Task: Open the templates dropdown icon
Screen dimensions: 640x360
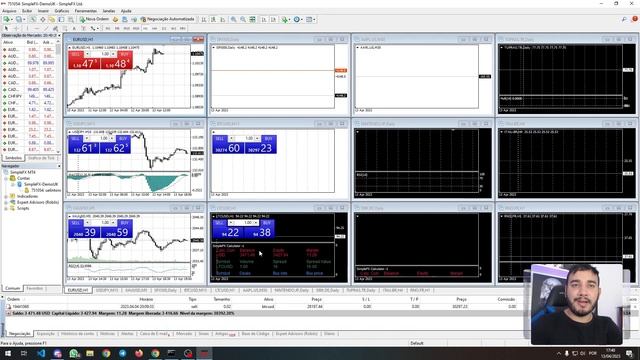Action: (x=311, y=19)
